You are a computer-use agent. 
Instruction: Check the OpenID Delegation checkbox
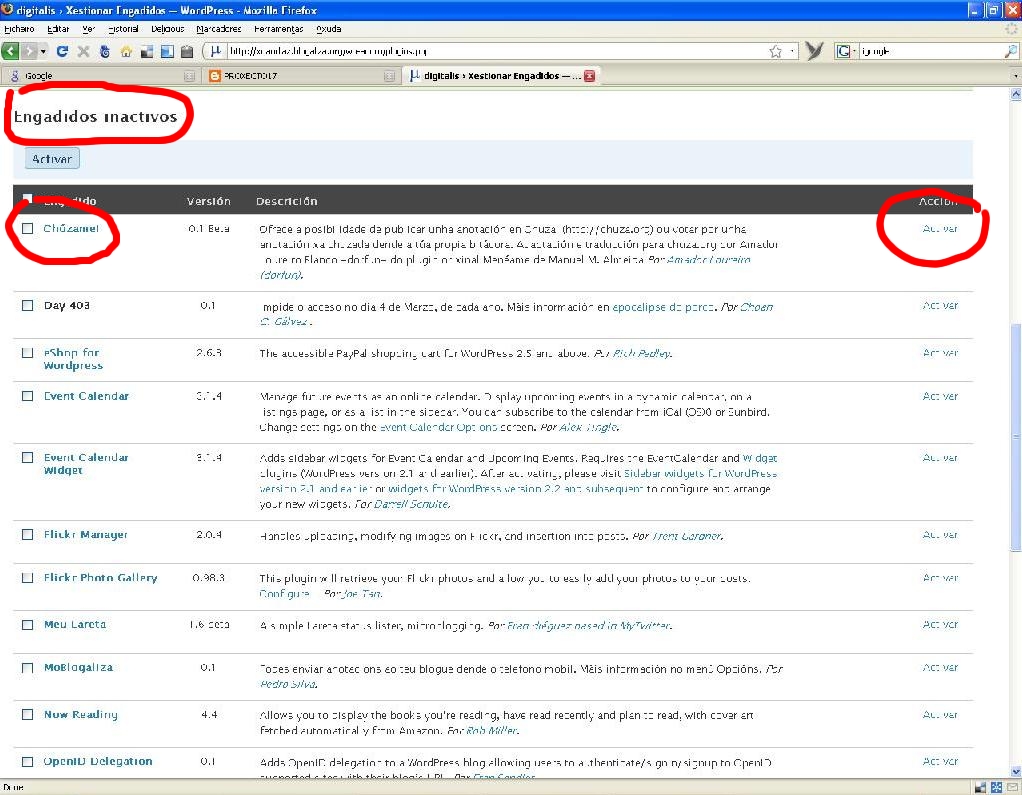[27, 761]
